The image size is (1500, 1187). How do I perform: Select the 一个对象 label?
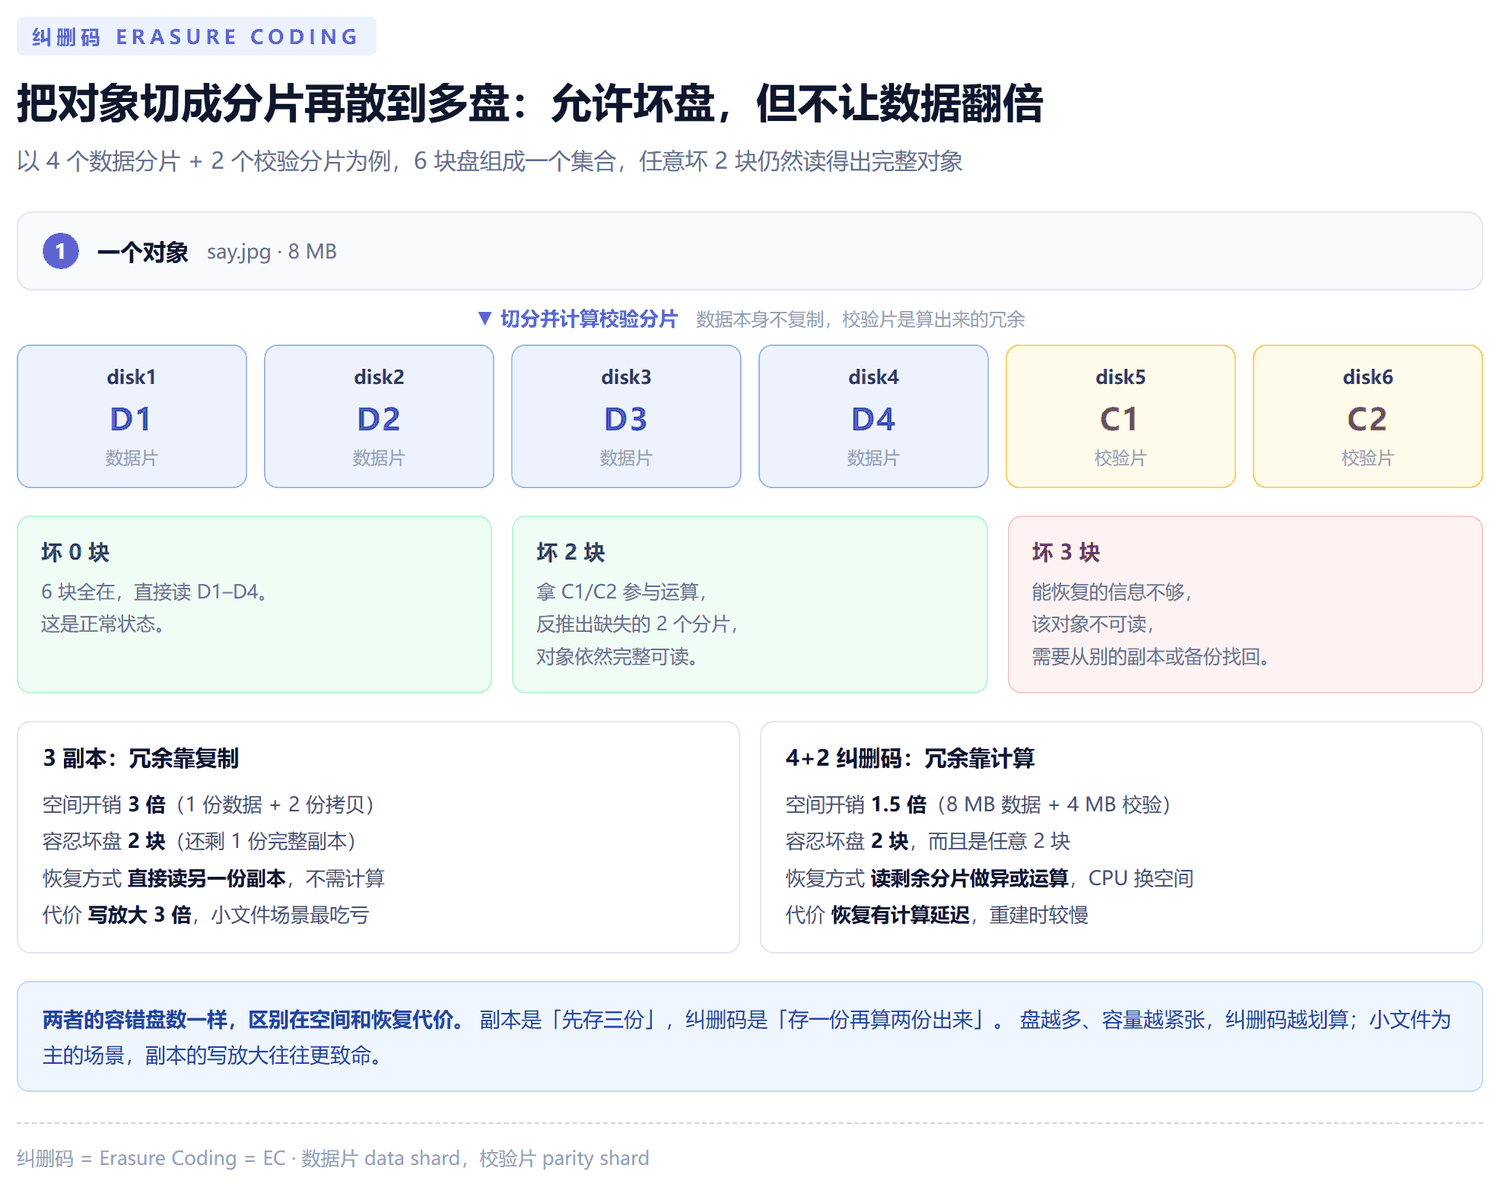(143, 252)
